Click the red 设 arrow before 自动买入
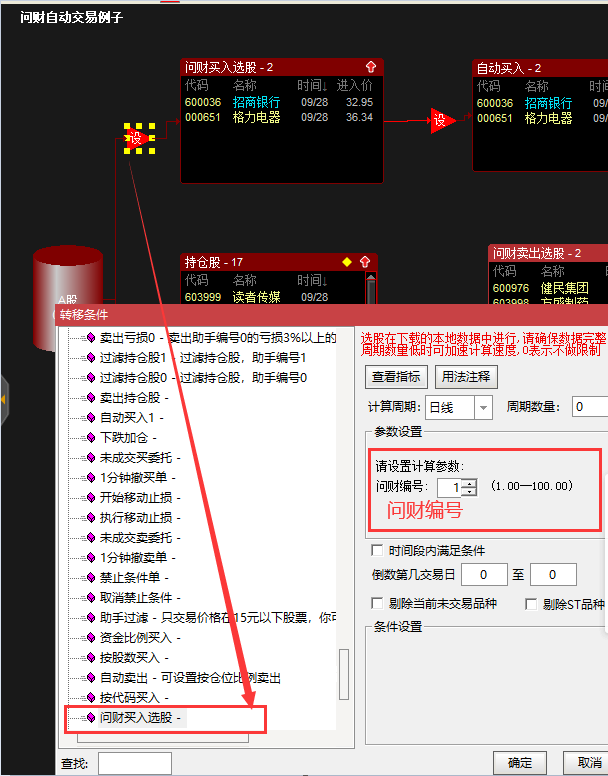Screen dimensions: 608x776 coord(442,121)
